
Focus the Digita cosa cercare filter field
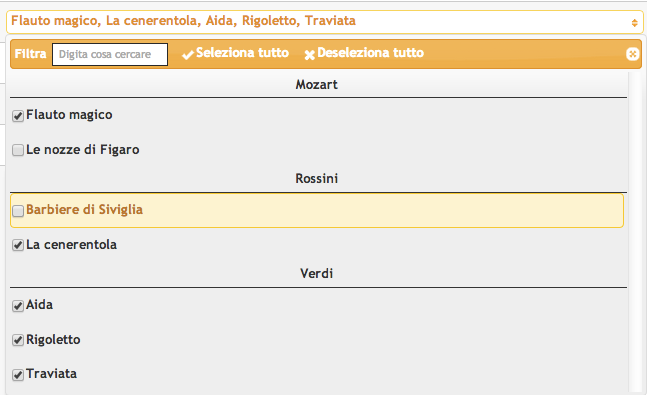pos(110,54)
